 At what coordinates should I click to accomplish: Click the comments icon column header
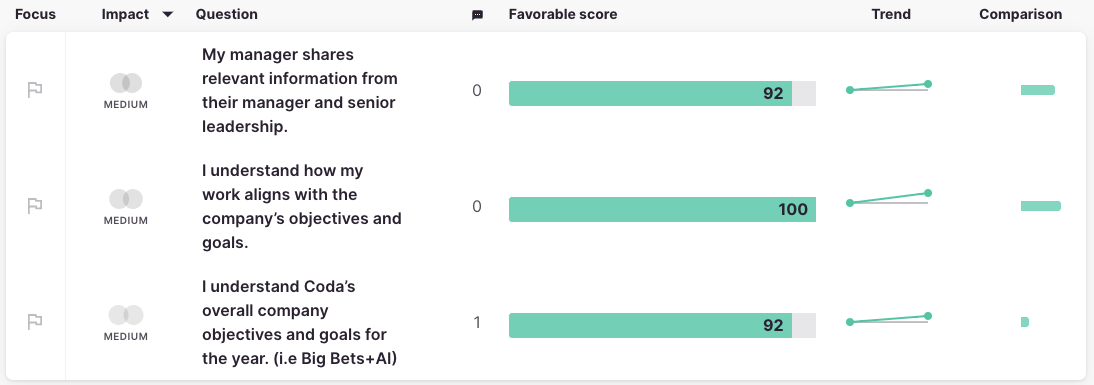pos(477,15)
